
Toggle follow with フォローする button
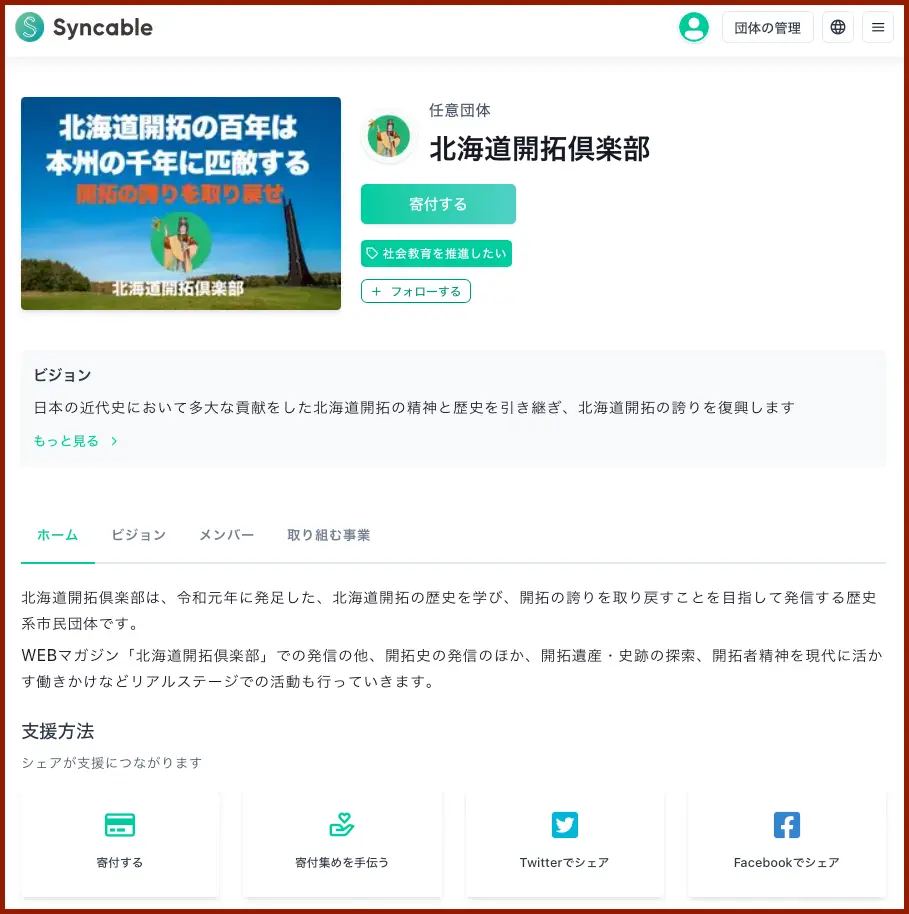(x=416, y=291)
